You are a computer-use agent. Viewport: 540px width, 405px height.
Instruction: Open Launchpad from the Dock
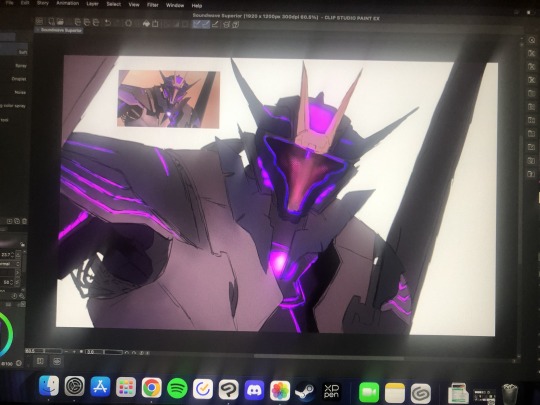tap(126, 387)
